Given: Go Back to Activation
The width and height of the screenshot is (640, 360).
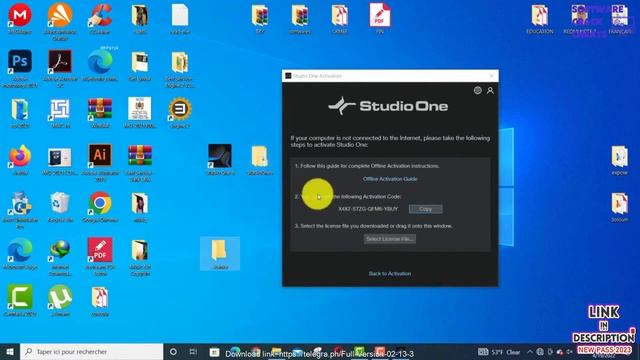Looking at the screenshot, I should tap(390, 273).
